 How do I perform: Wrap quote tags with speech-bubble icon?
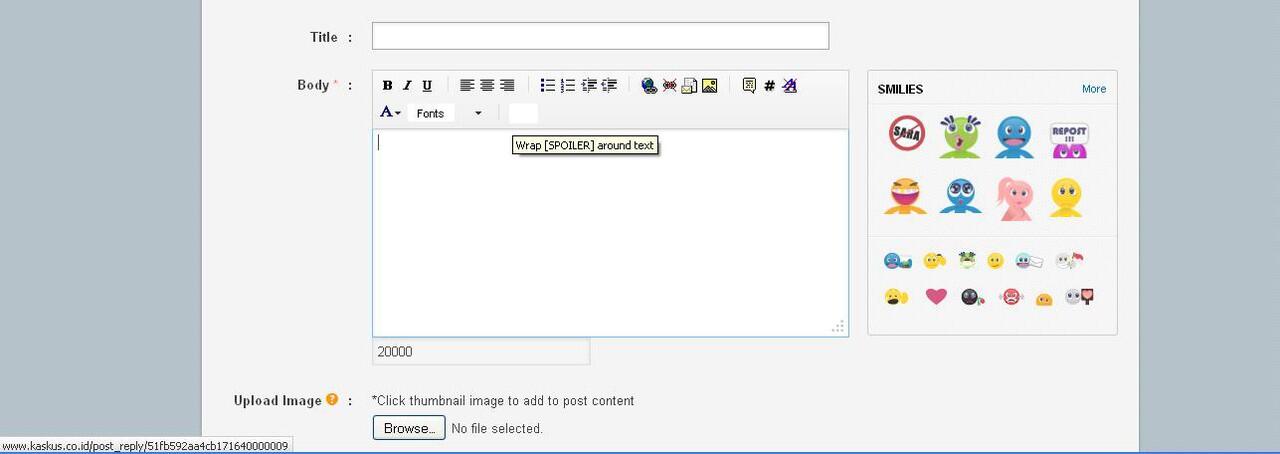[x=749, y=86]
